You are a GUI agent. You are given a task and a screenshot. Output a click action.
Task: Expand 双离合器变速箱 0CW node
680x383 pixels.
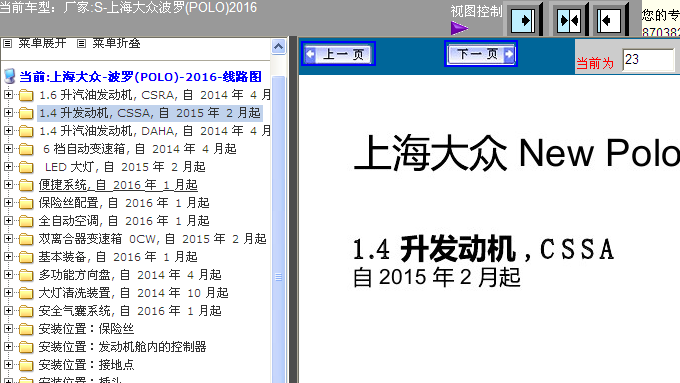(x=8, y=238)
